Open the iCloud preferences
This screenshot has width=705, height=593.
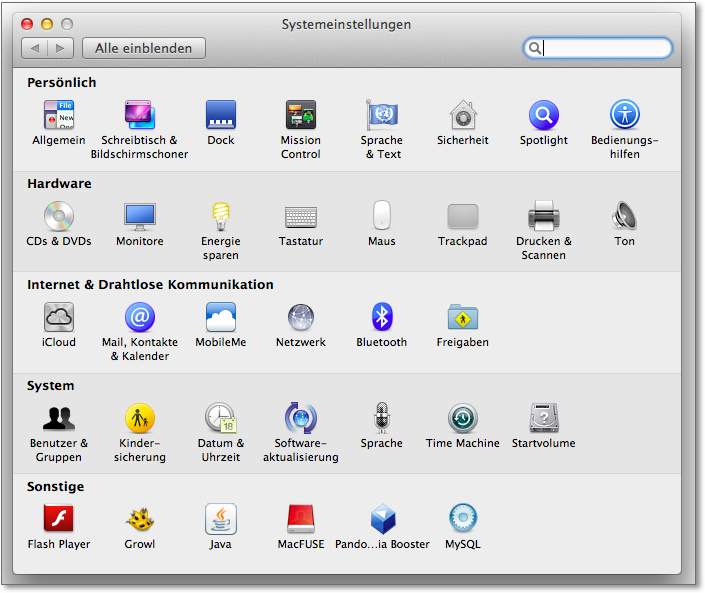[58, 318]
